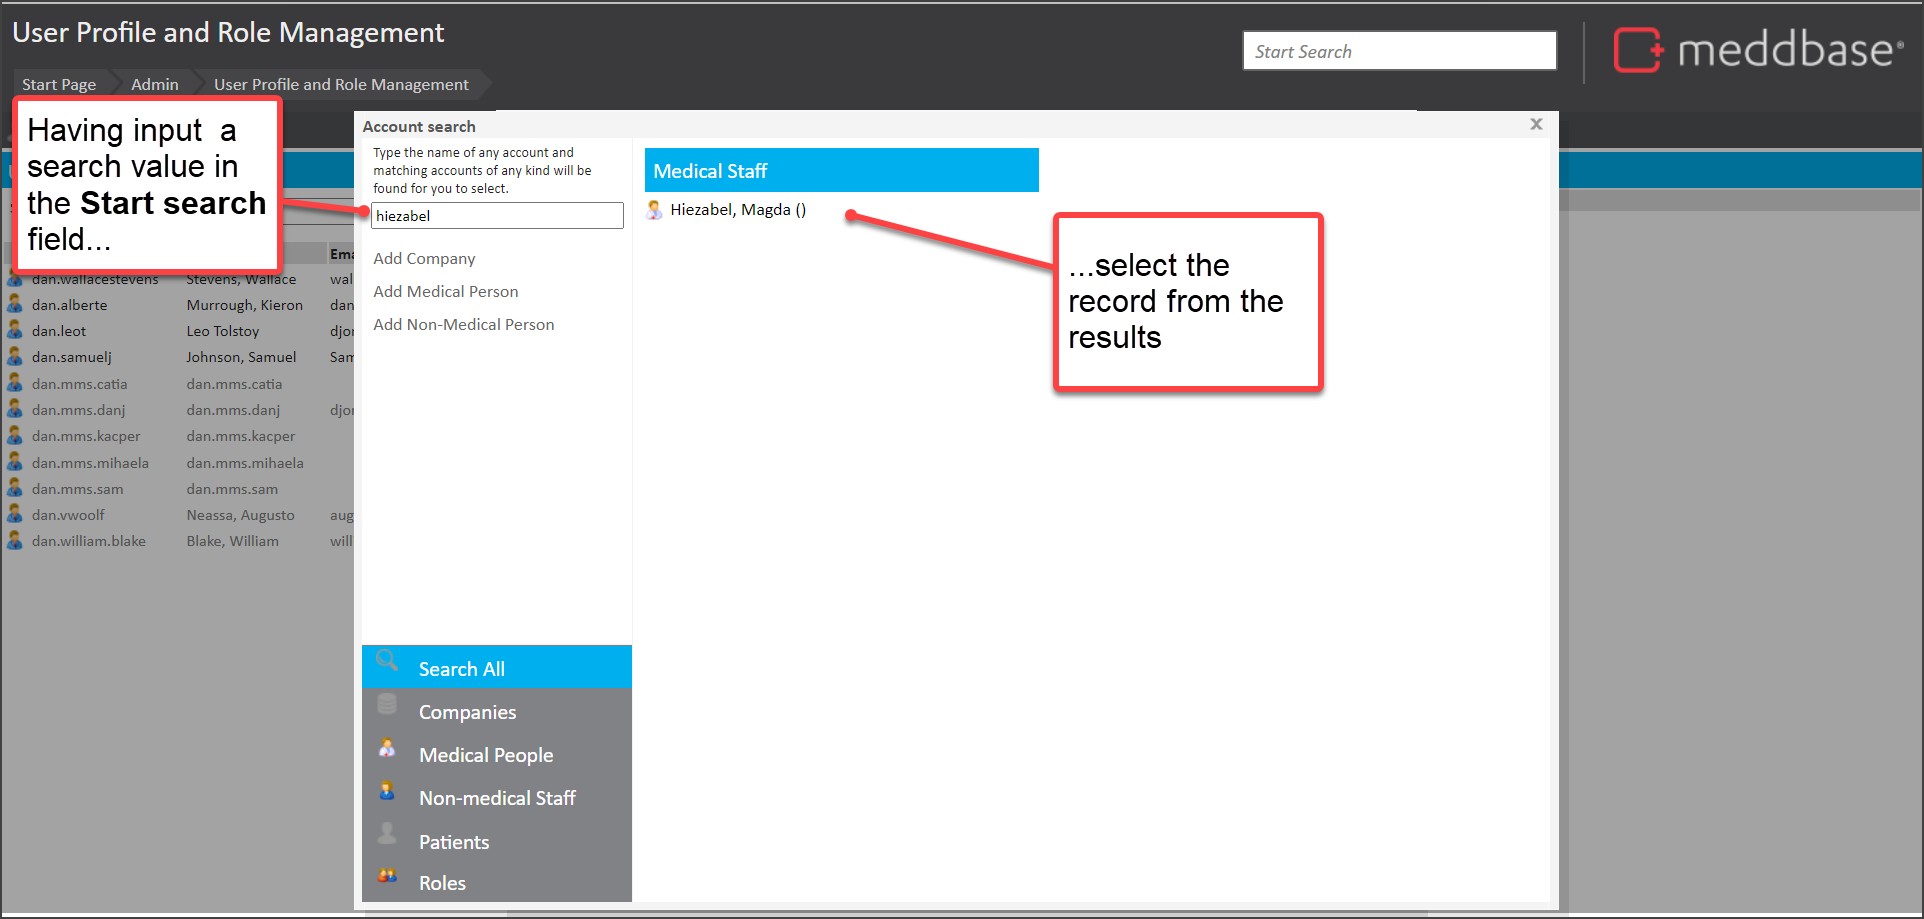Switch to Medical People filter

[486, 755]
